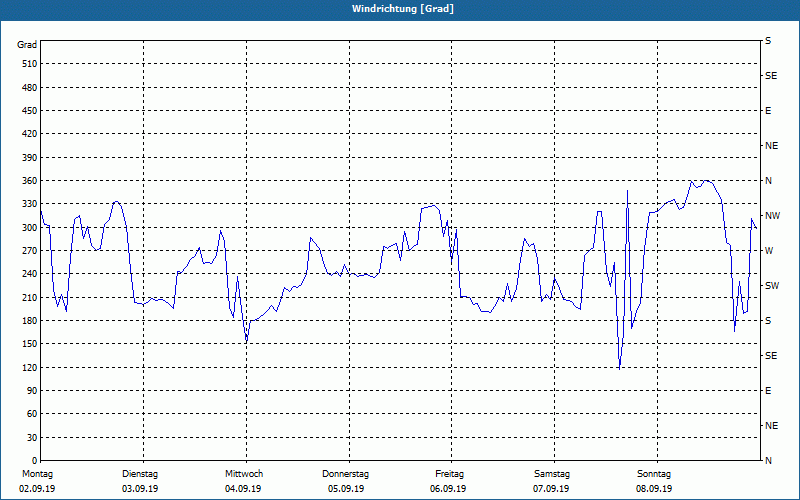Select the 480 value on the left axis
The width and height of the screenshot is (800, 500).
pyautogui.click(x=30, y=87)
